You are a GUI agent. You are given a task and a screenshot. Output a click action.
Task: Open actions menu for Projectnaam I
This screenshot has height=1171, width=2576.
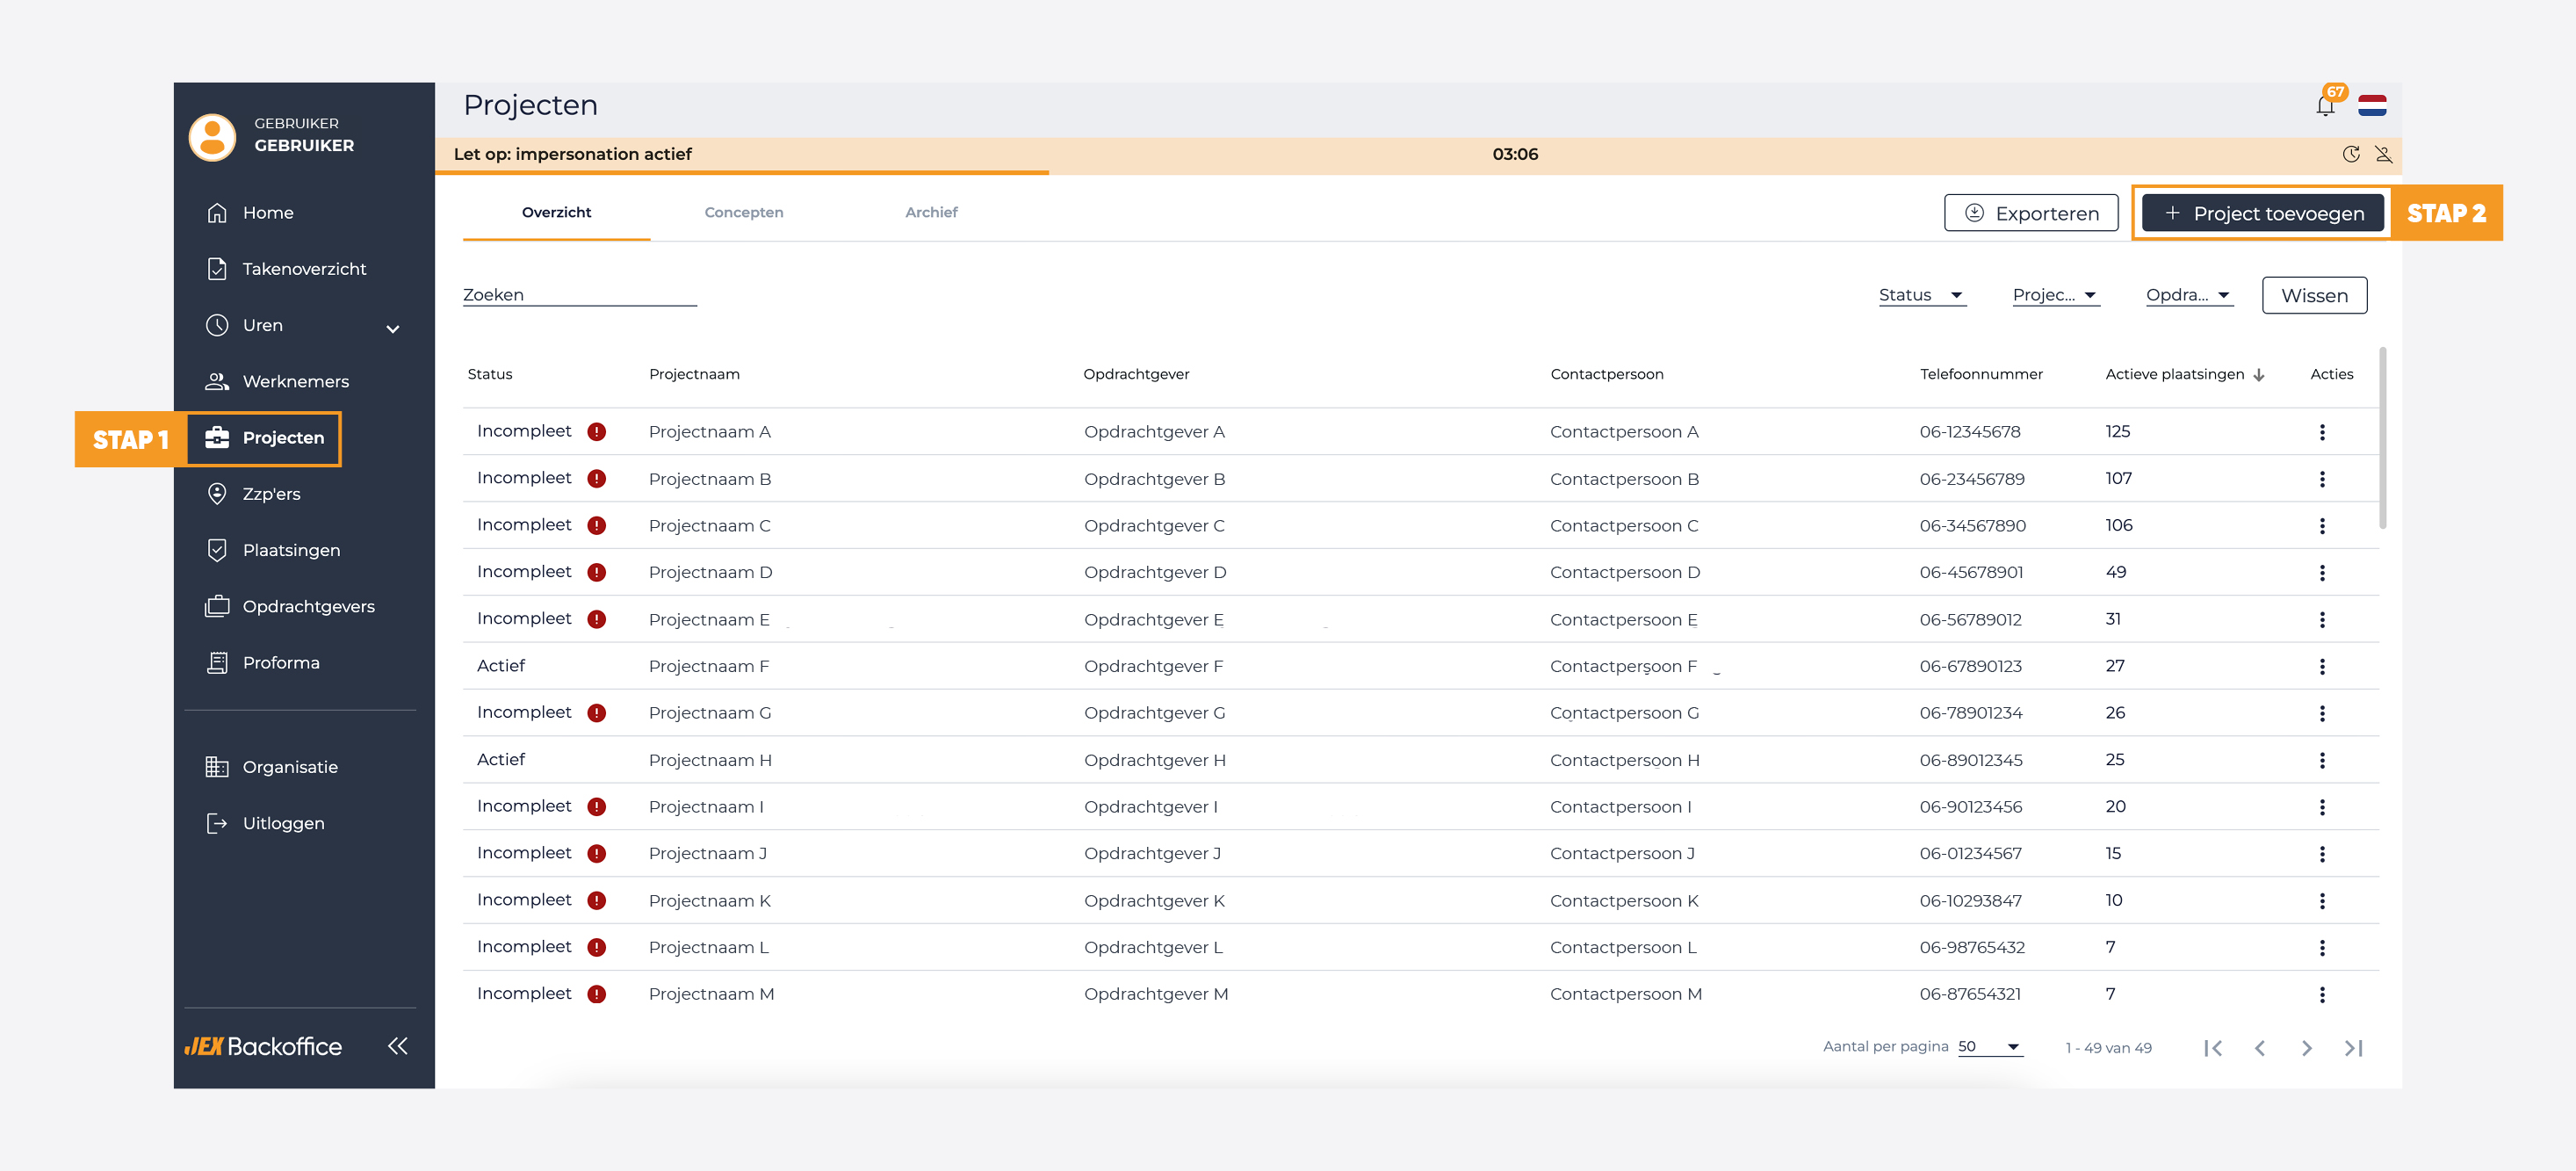2322,807
